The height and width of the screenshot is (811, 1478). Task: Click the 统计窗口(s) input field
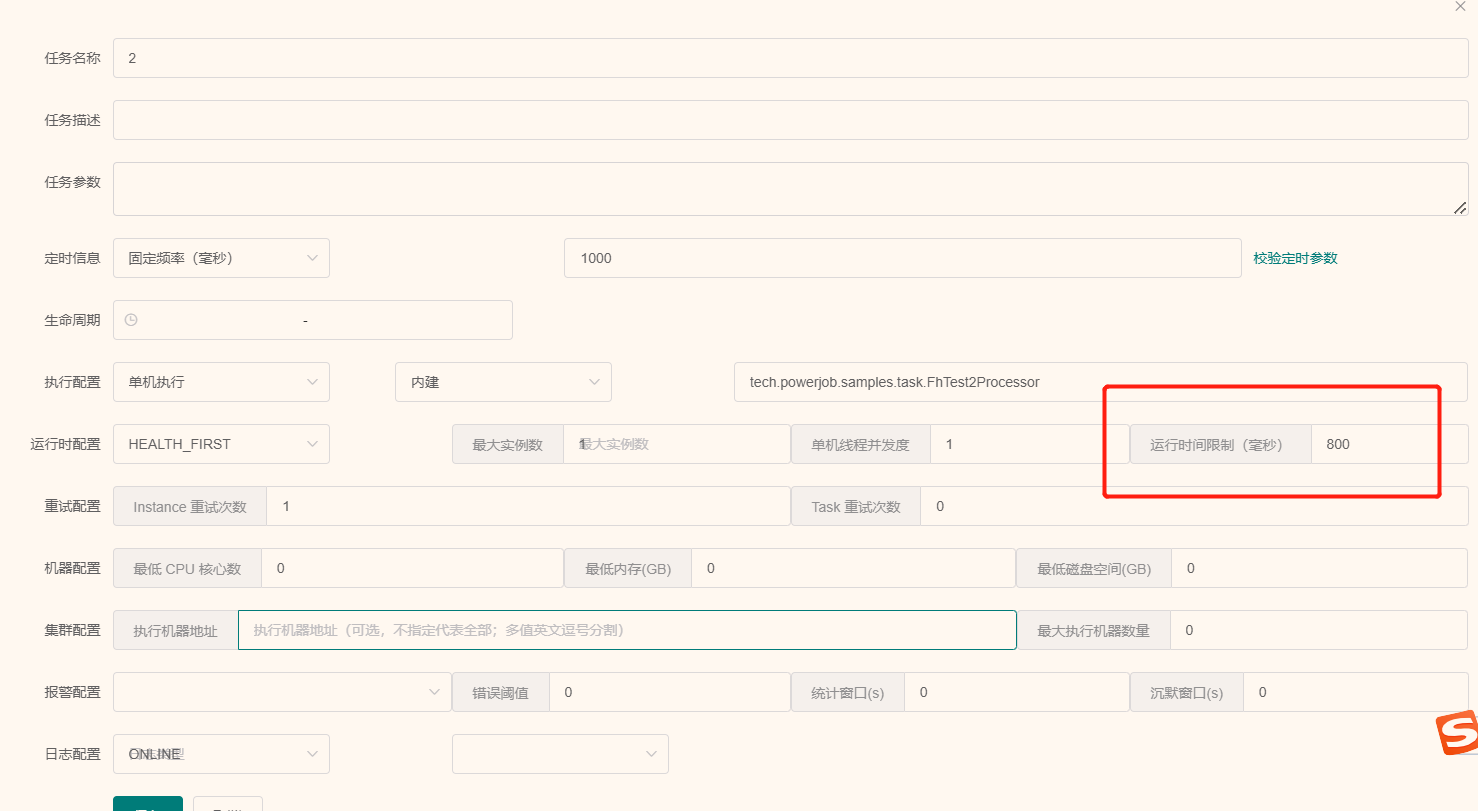(1016, 692)
